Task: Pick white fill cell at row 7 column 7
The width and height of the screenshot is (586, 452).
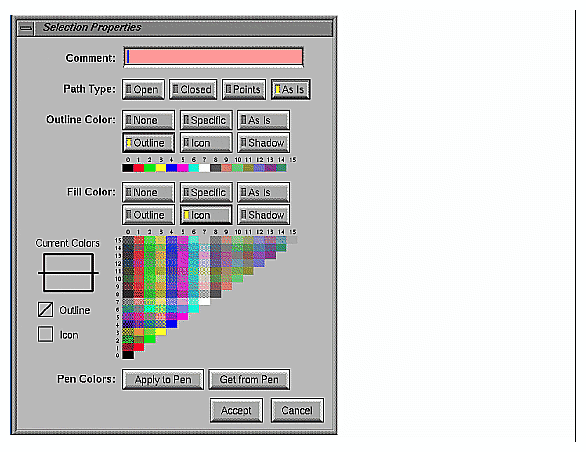Action: click(x=204, y=301)
